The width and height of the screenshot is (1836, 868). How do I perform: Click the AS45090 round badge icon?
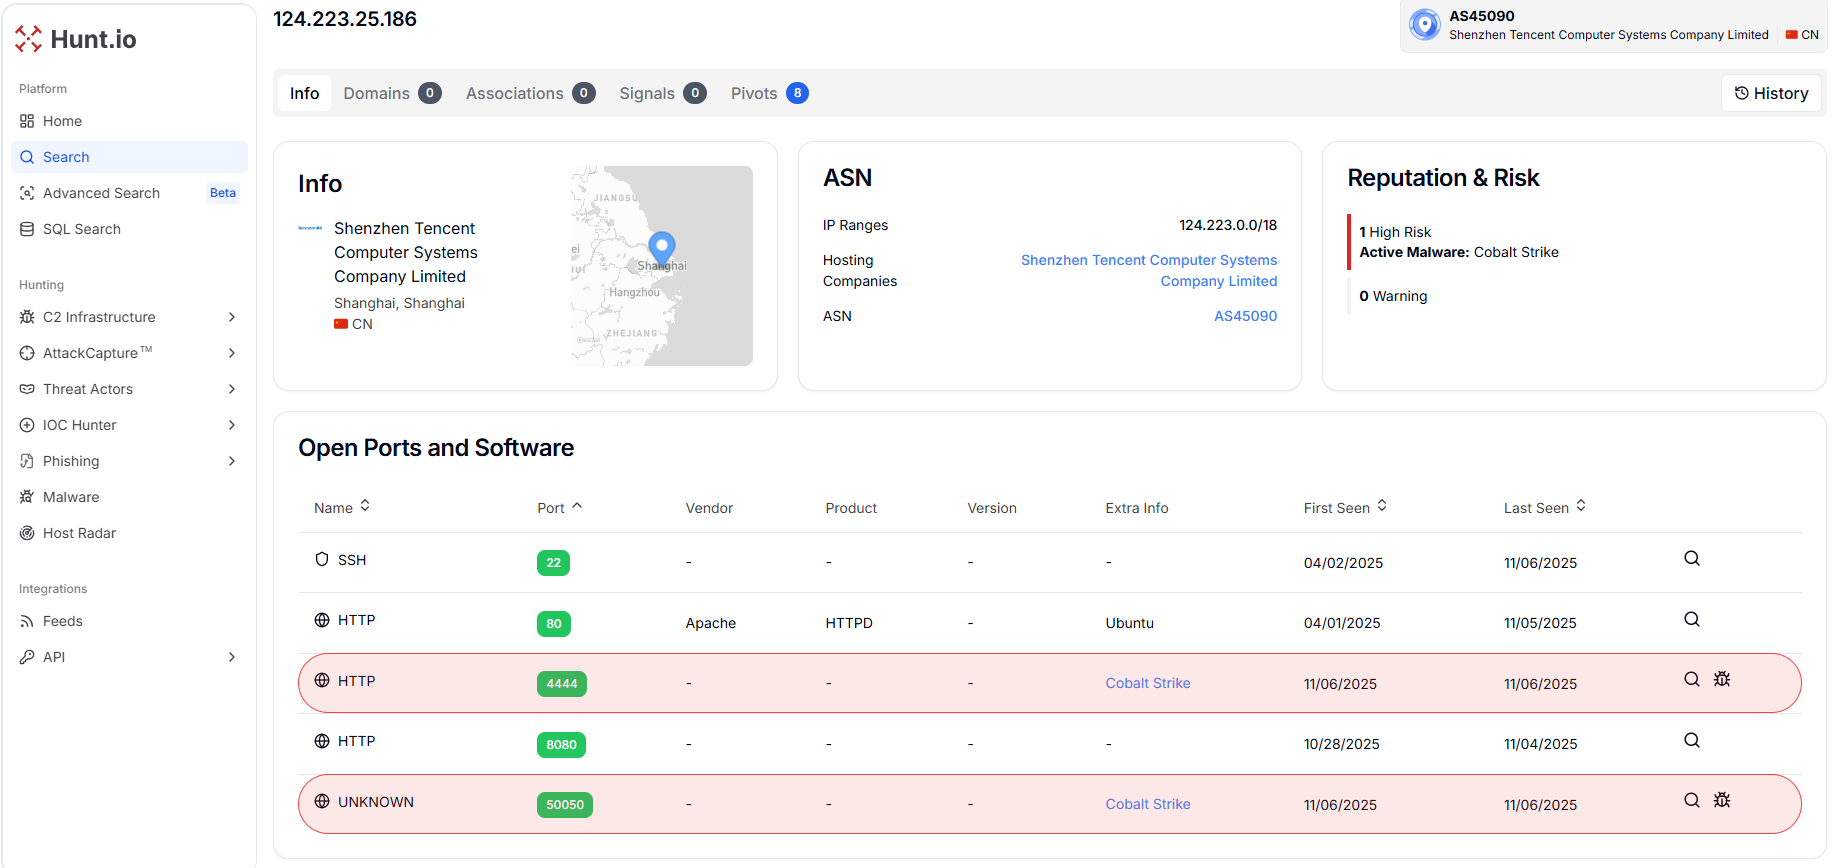pos(1425,24)
